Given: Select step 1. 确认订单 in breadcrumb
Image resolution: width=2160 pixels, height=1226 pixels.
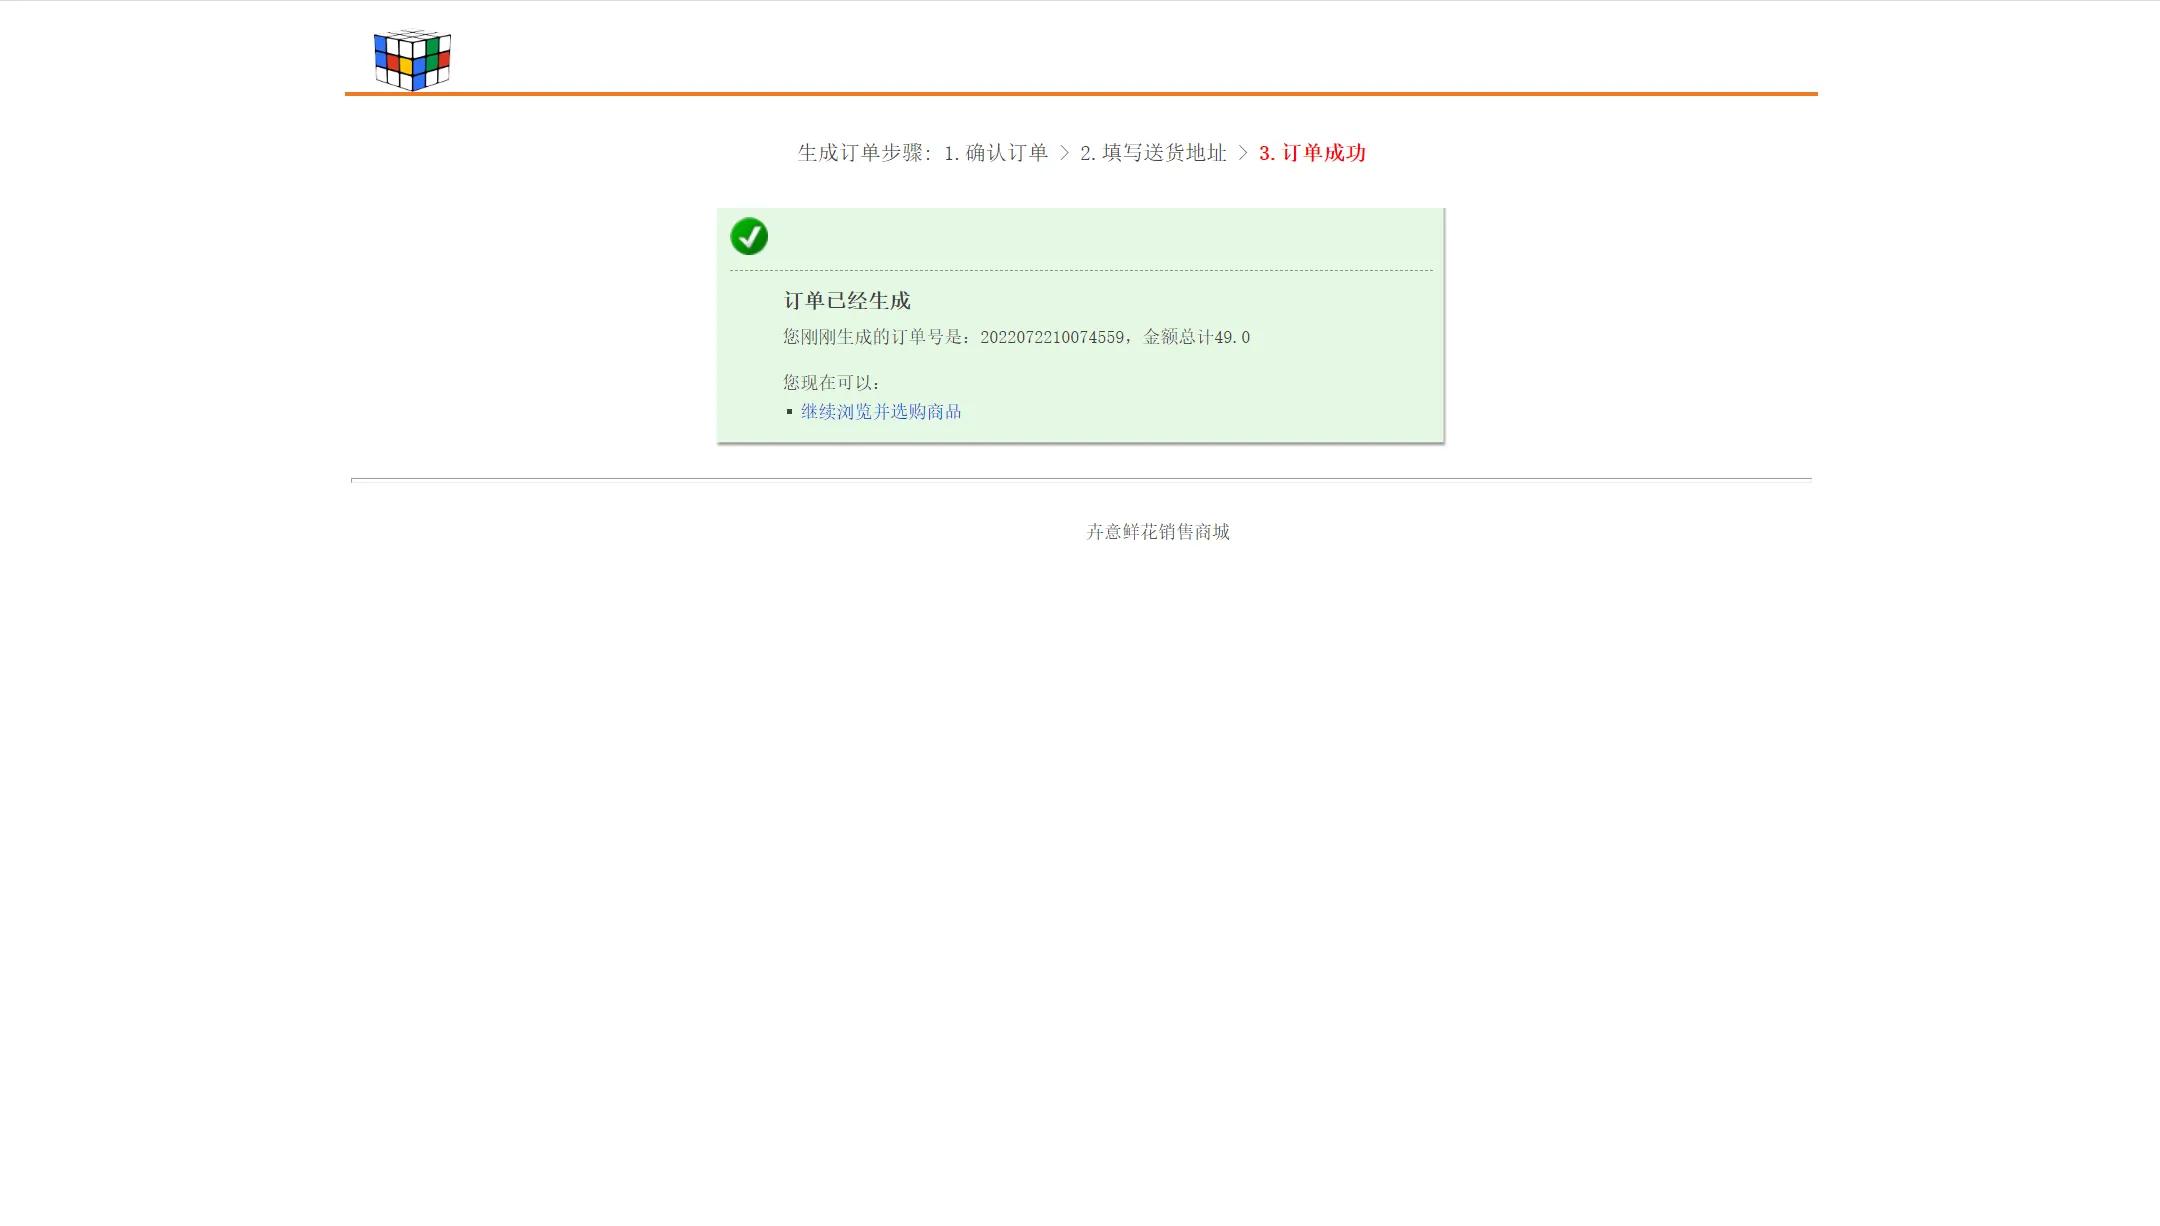Looking at the screenshot, I should pos(996,153).
